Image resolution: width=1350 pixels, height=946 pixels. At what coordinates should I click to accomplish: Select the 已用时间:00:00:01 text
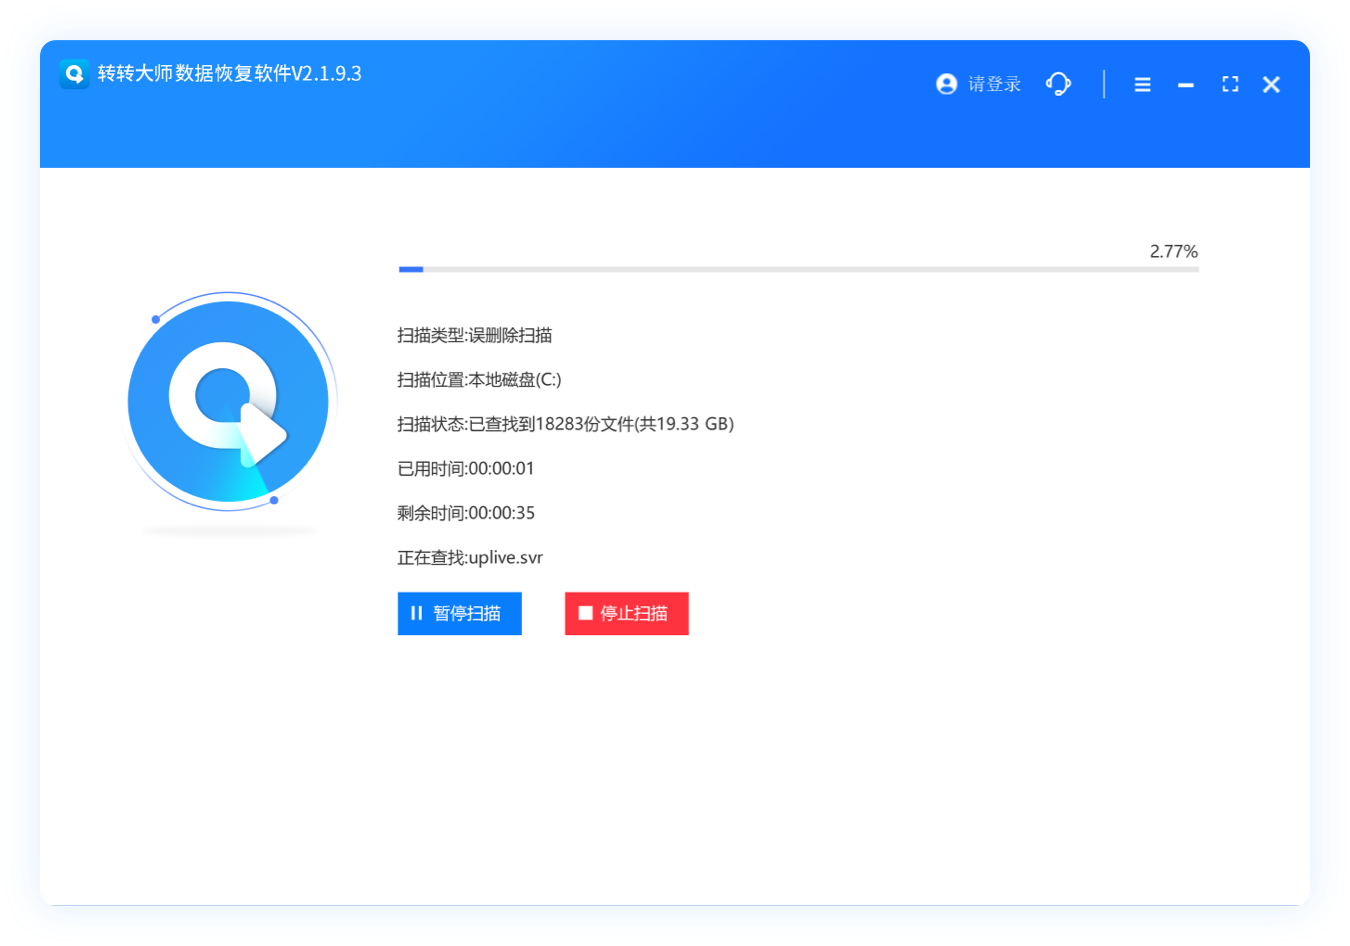pyautogui.click(x=465, y=468)
